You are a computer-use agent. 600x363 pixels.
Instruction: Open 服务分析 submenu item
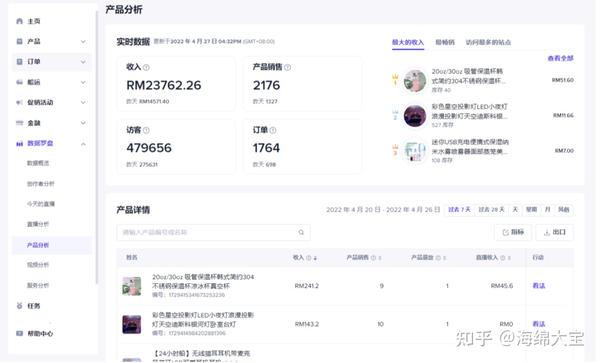click(38, 285)
